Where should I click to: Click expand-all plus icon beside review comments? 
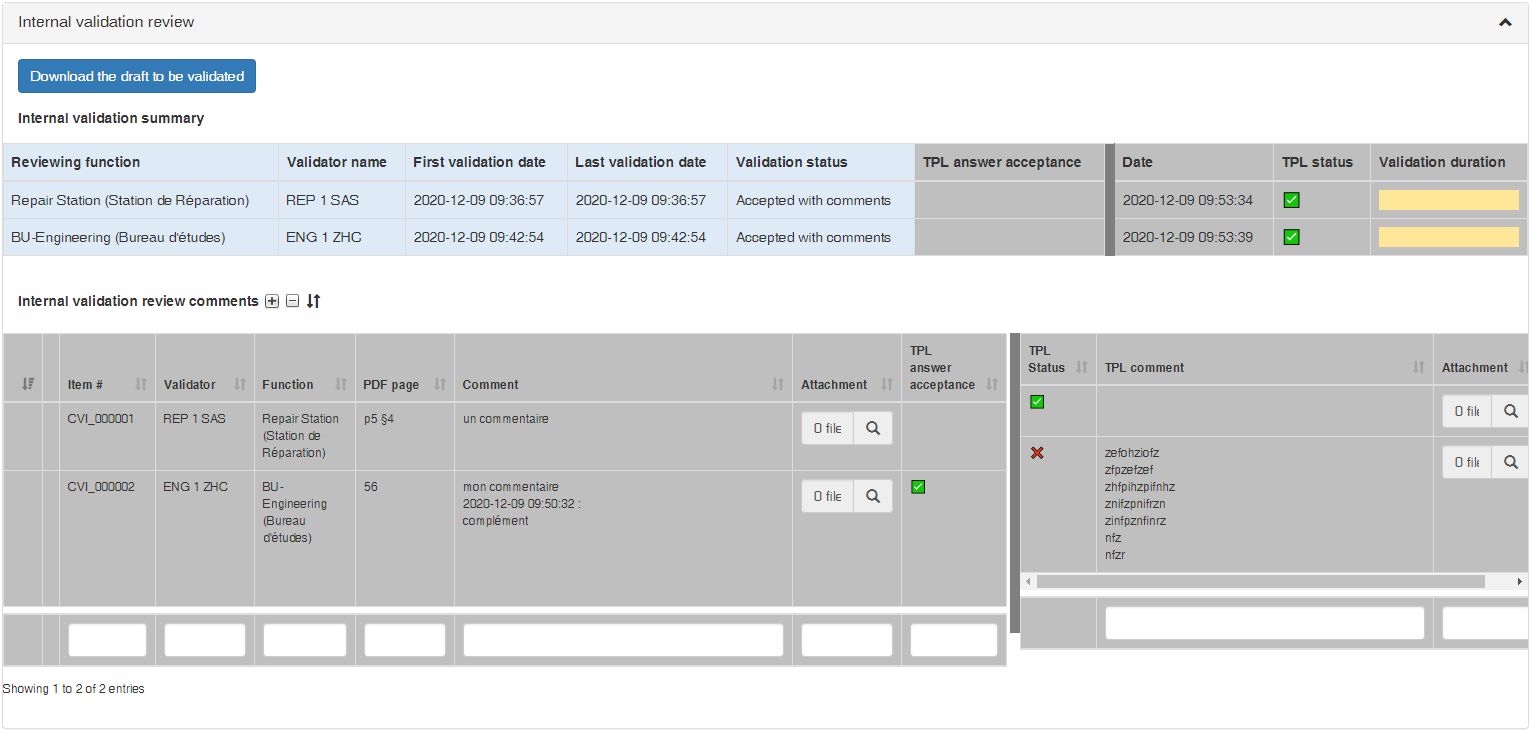point(272,301)
